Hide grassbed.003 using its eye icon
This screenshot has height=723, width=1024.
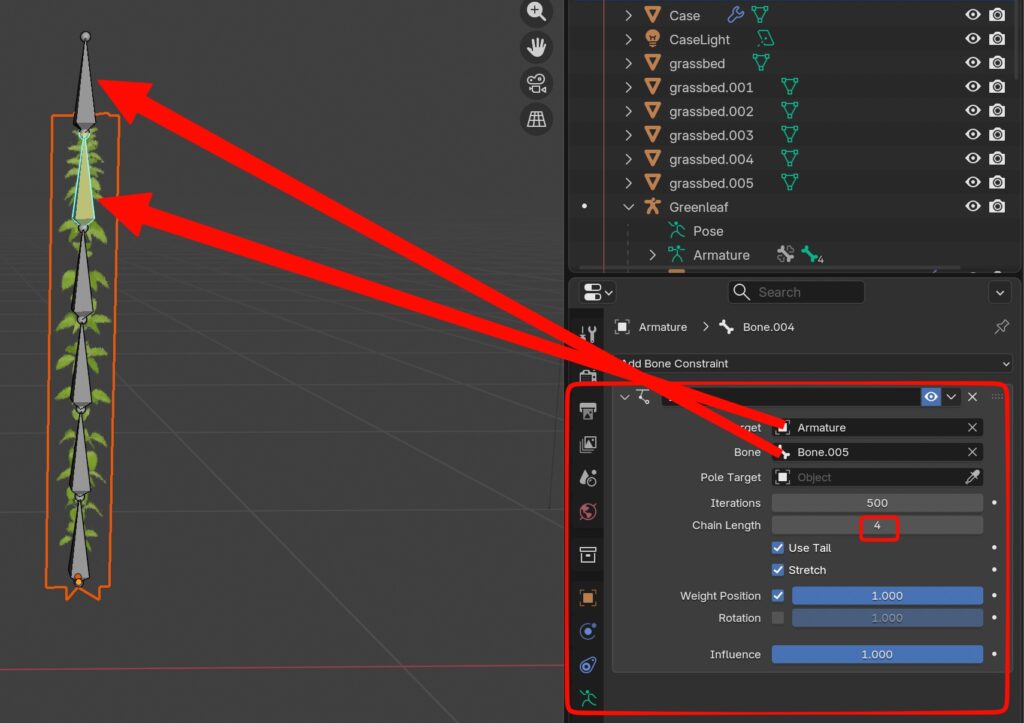972,135
